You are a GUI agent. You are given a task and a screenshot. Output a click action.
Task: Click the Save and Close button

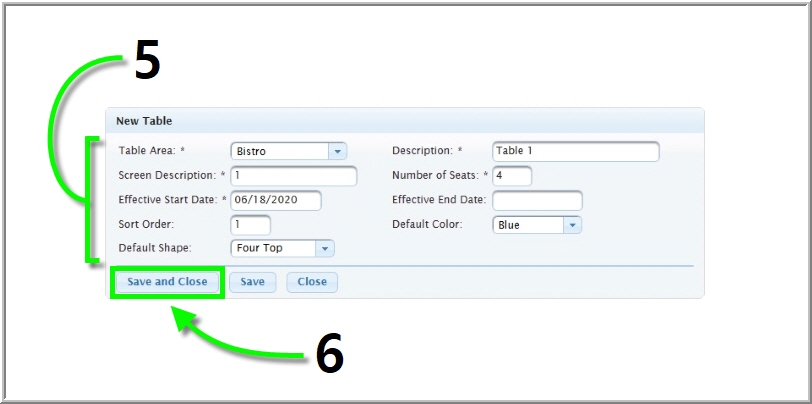click(x=167, y=282)
